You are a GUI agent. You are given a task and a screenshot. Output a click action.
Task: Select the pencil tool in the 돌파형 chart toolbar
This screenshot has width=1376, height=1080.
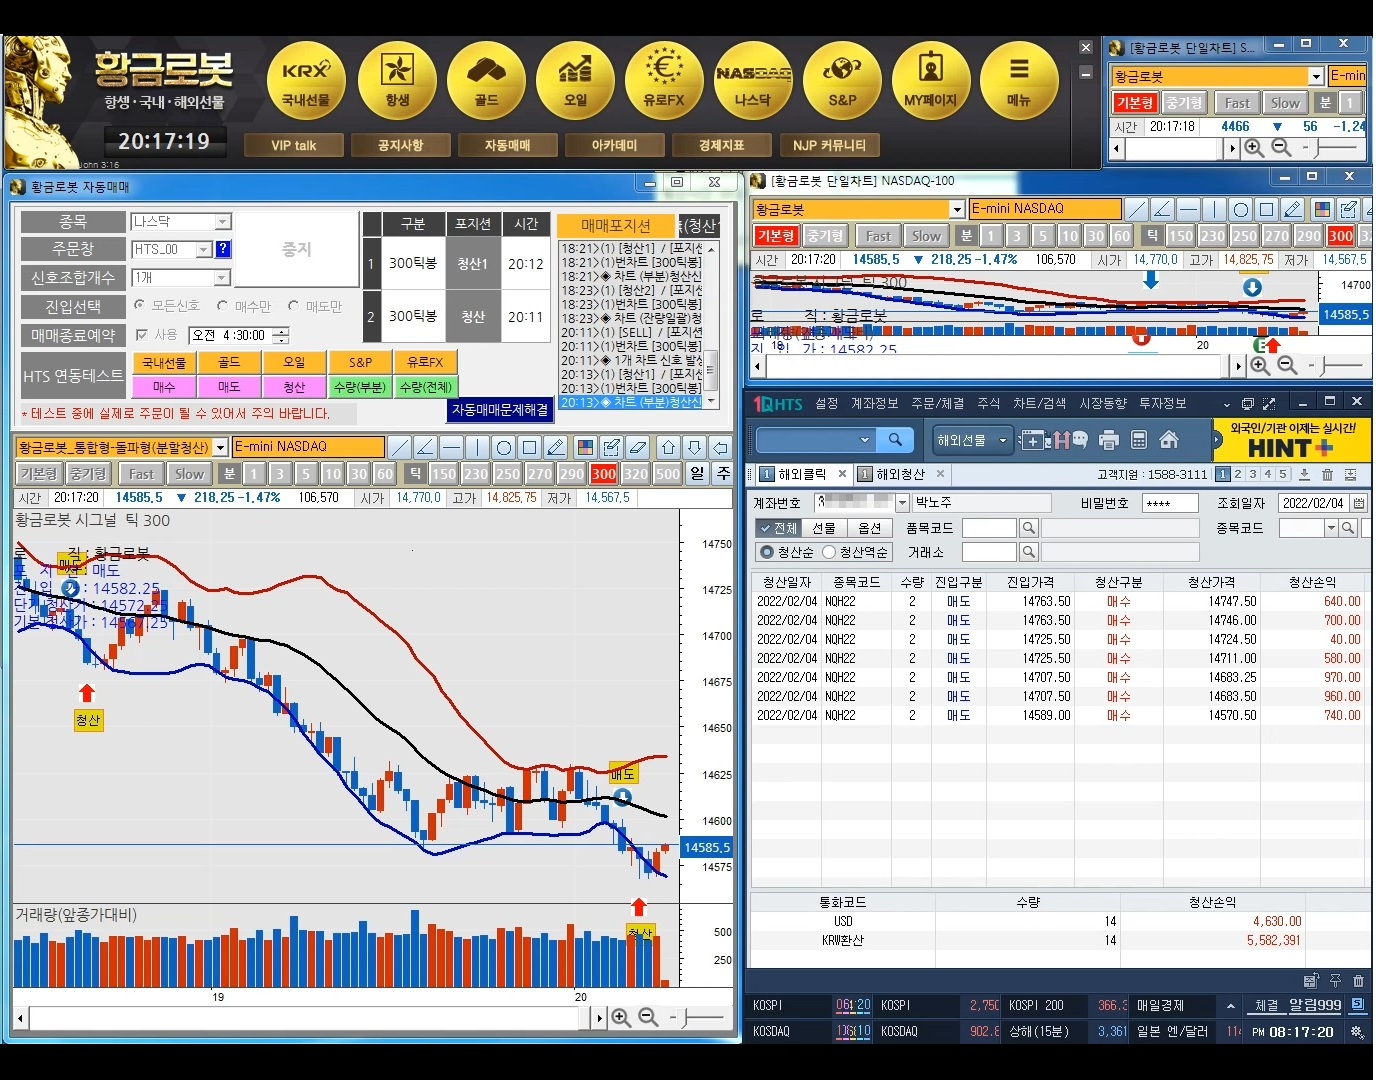[x=556, y=447]
